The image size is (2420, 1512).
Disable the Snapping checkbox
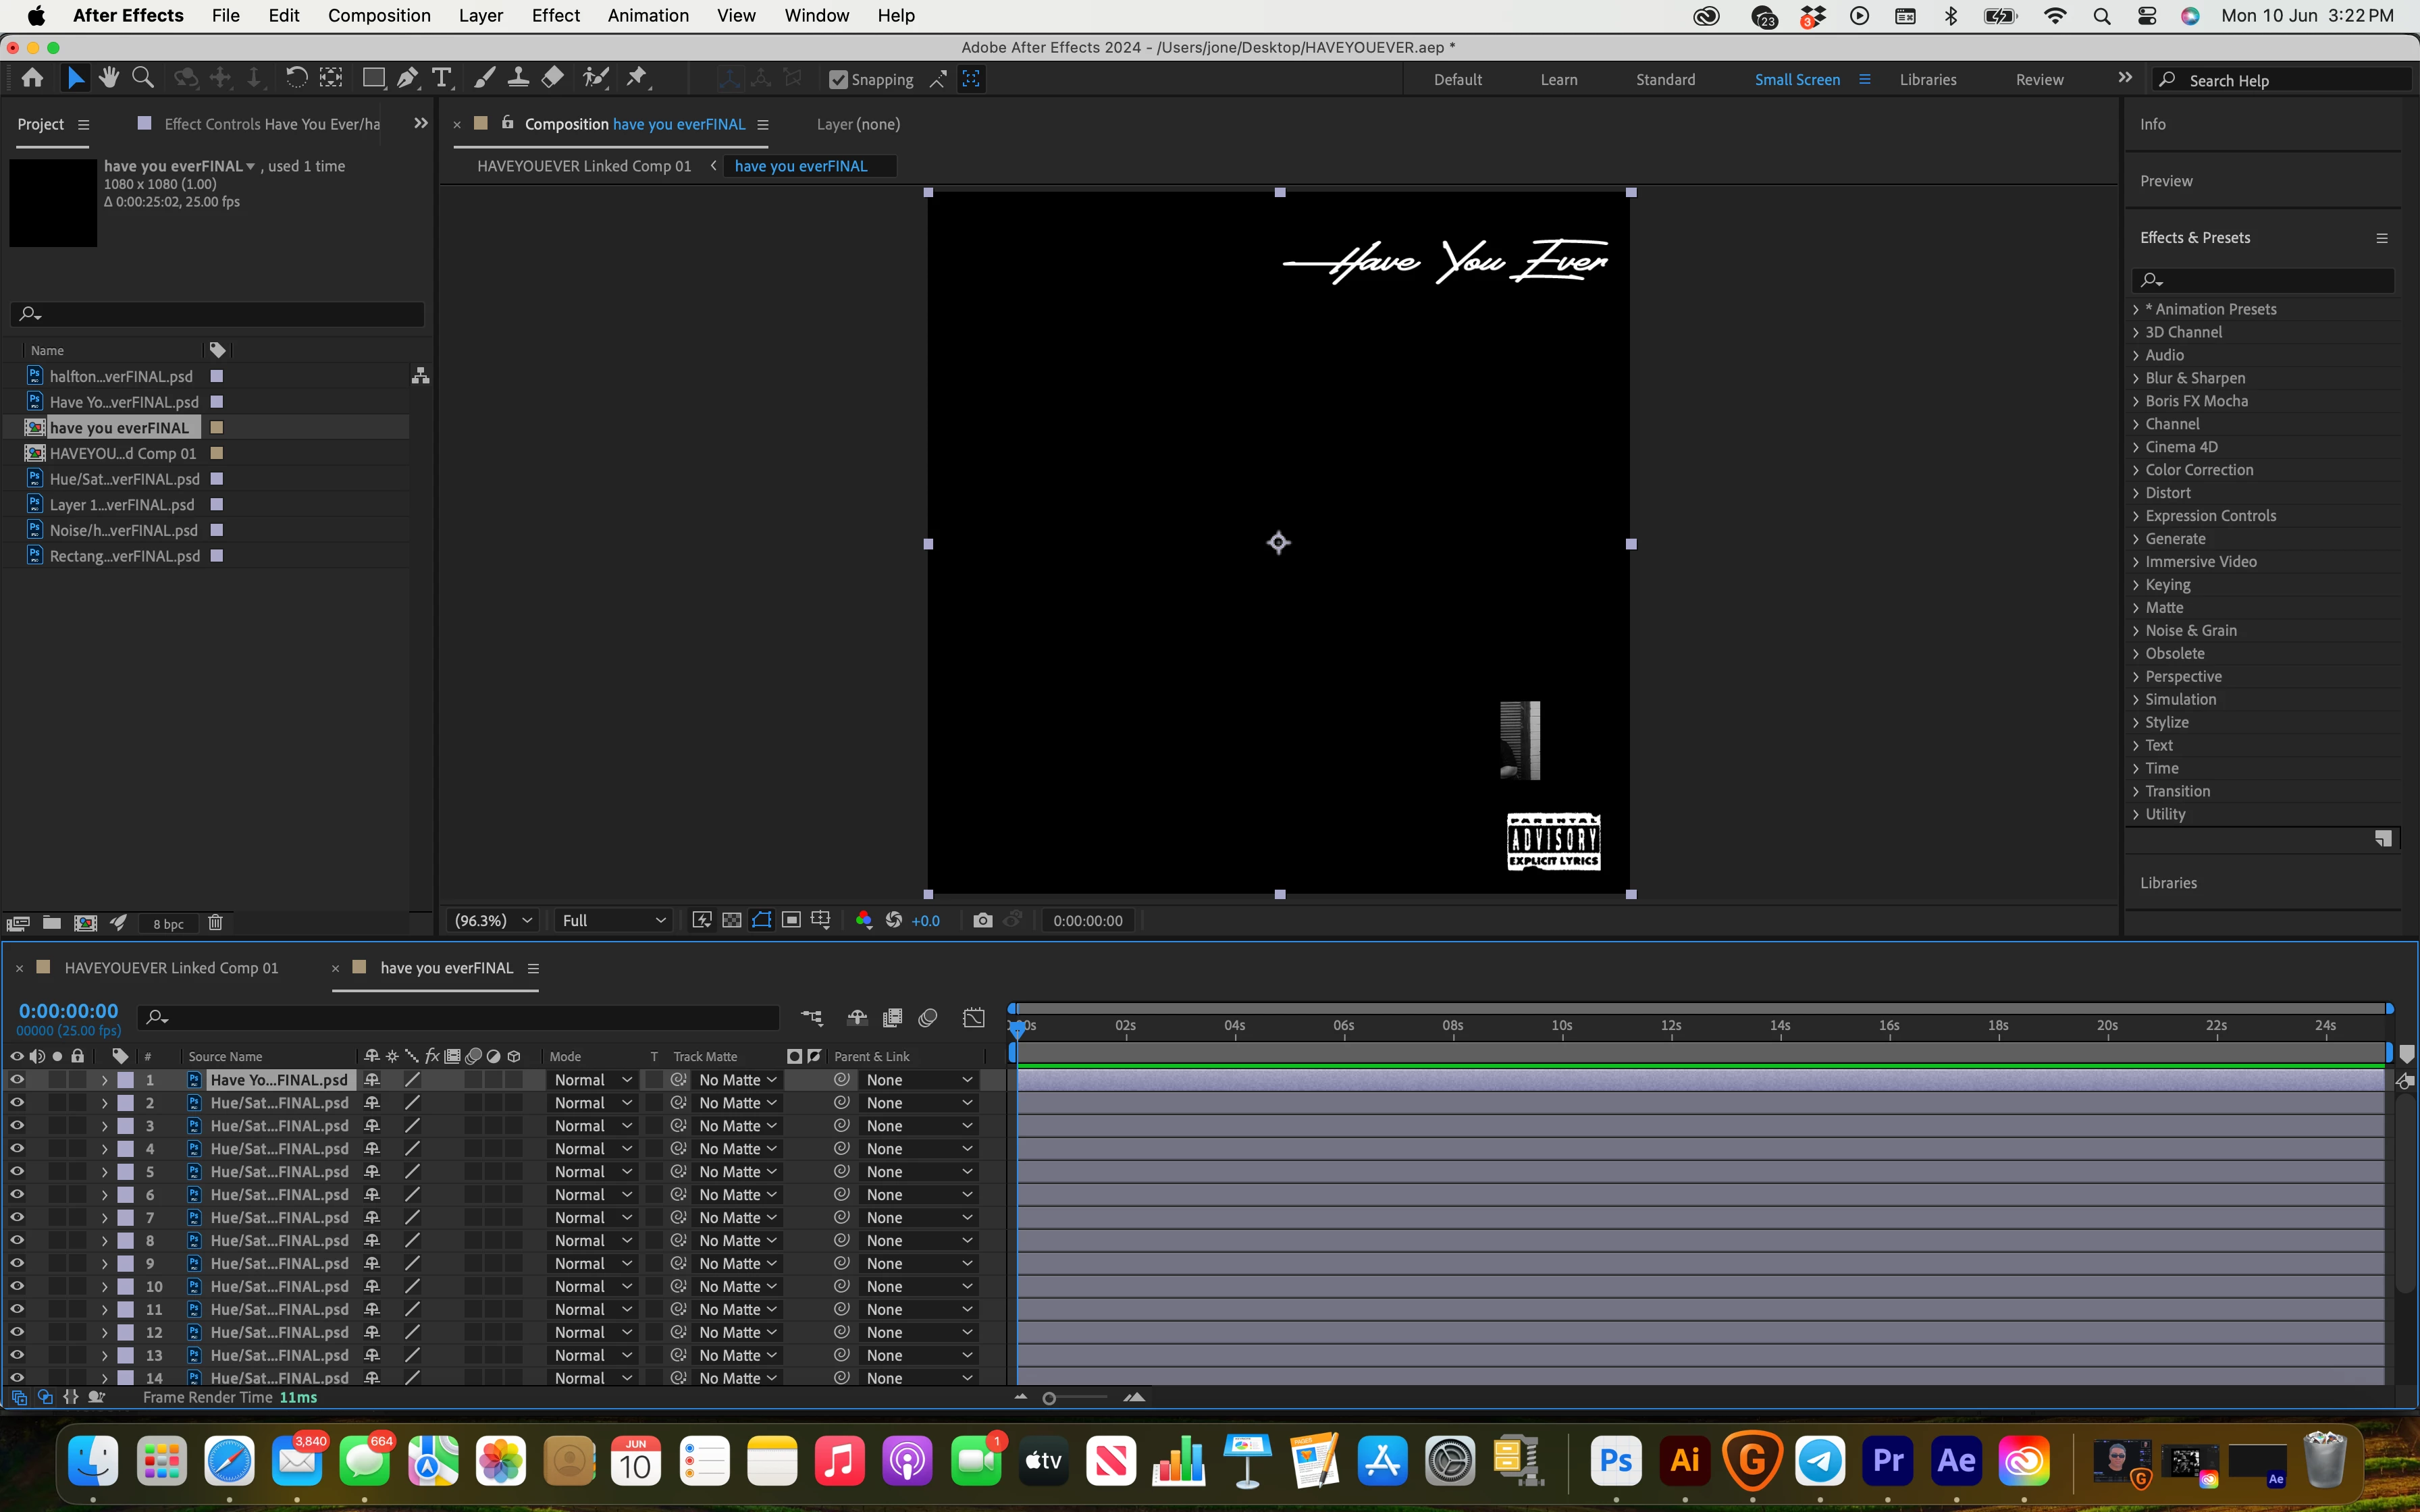pos(838,80)
